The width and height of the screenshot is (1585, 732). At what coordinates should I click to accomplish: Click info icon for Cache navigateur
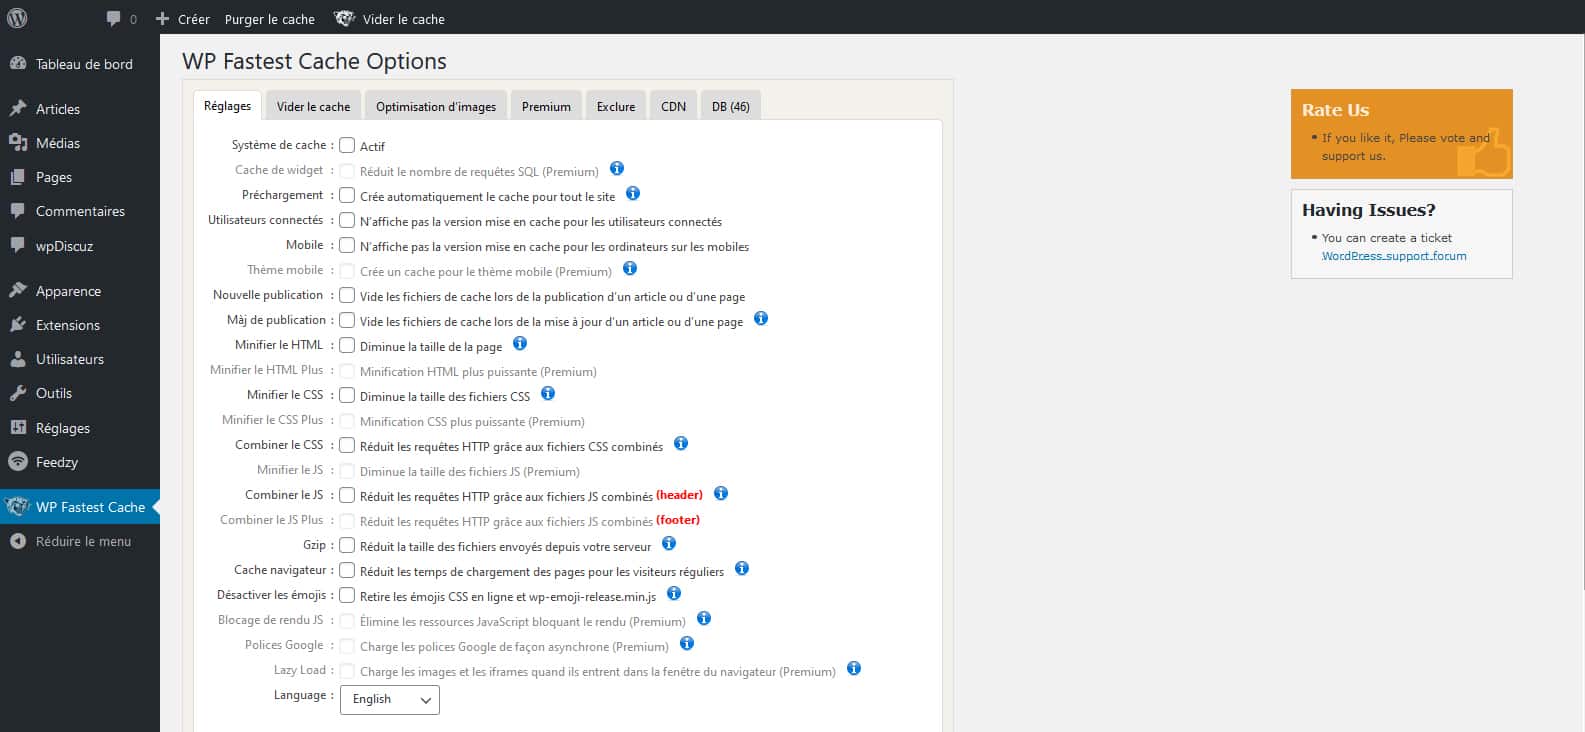[742, 568]
